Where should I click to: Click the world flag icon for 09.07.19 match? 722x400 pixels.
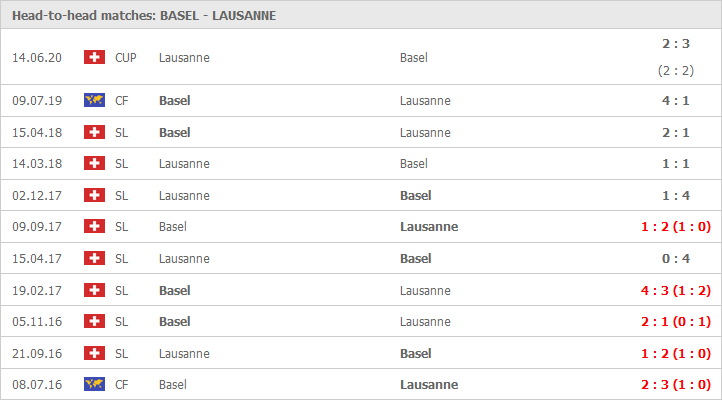(94, 100)
